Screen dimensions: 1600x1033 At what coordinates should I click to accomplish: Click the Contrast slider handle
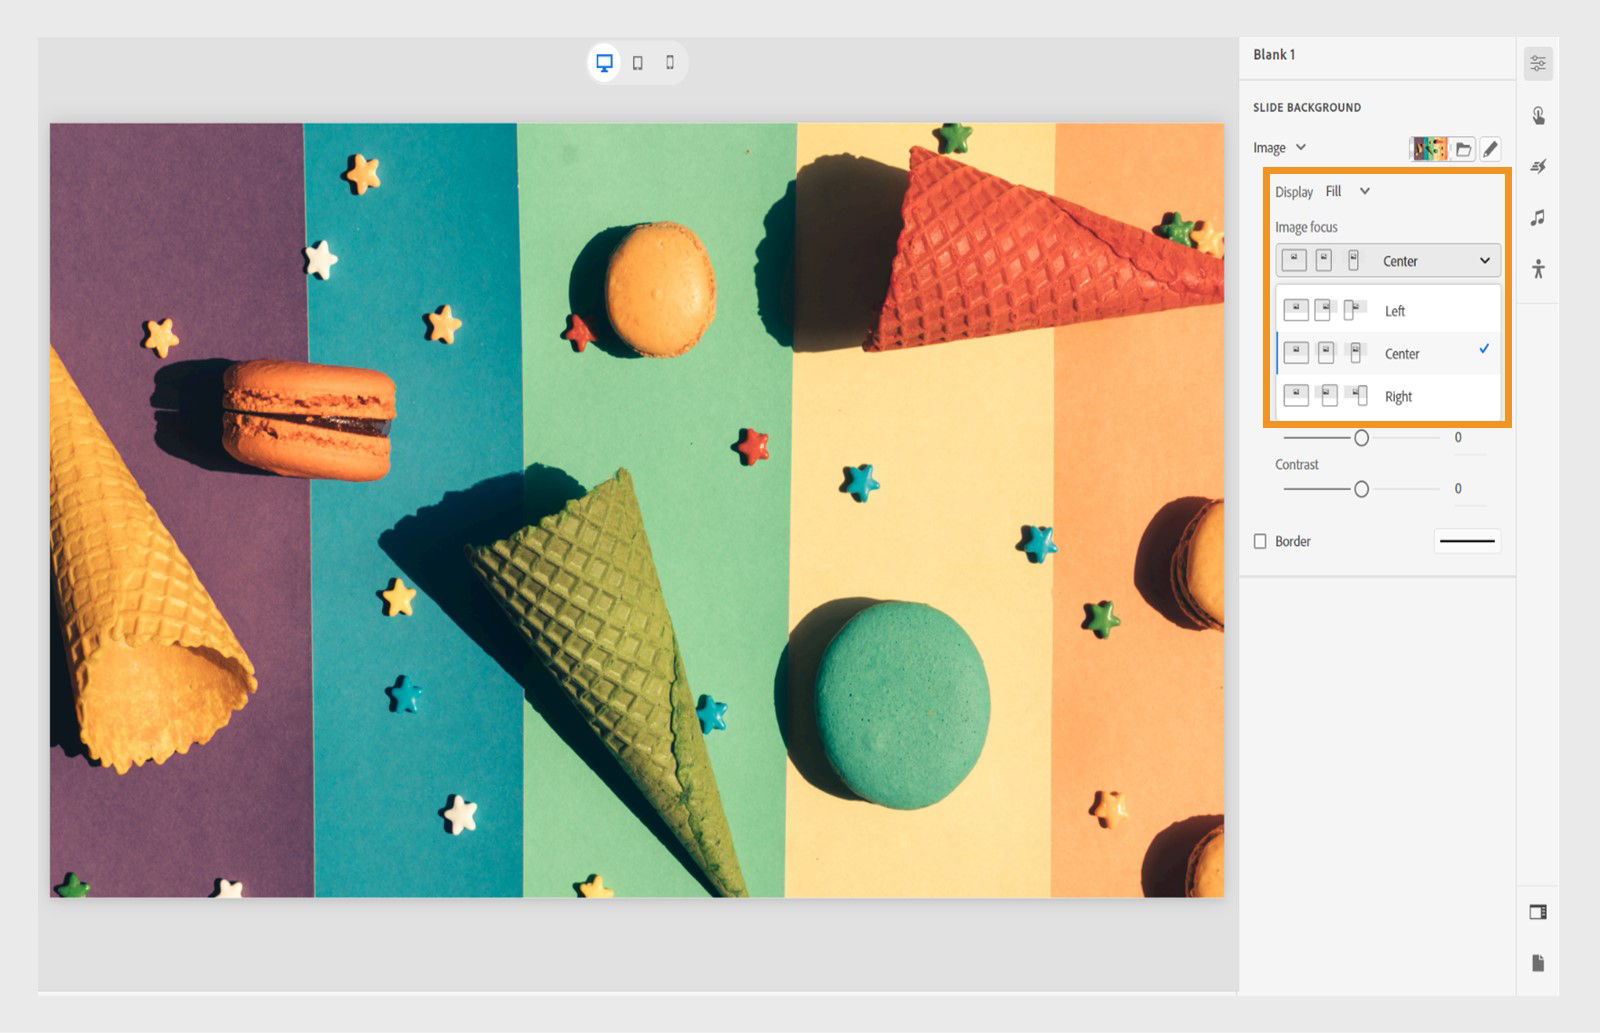[x=1360, y=488]
